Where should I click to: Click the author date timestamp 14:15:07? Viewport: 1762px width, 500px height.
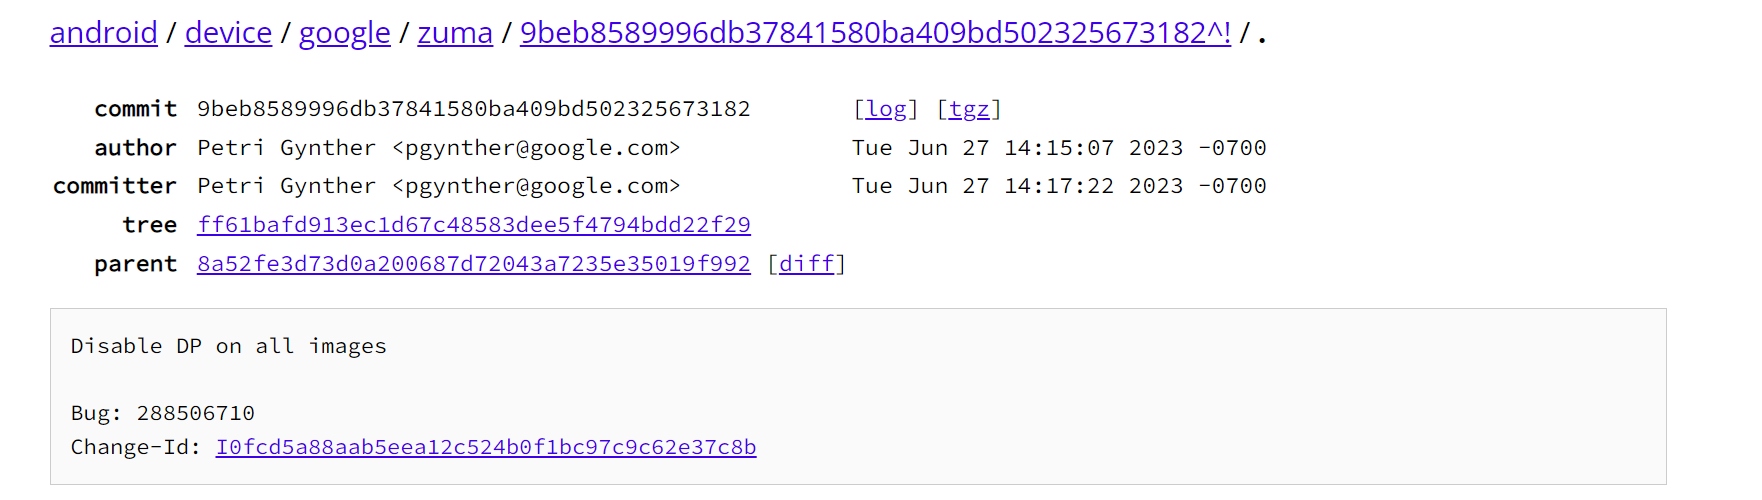1059,148
